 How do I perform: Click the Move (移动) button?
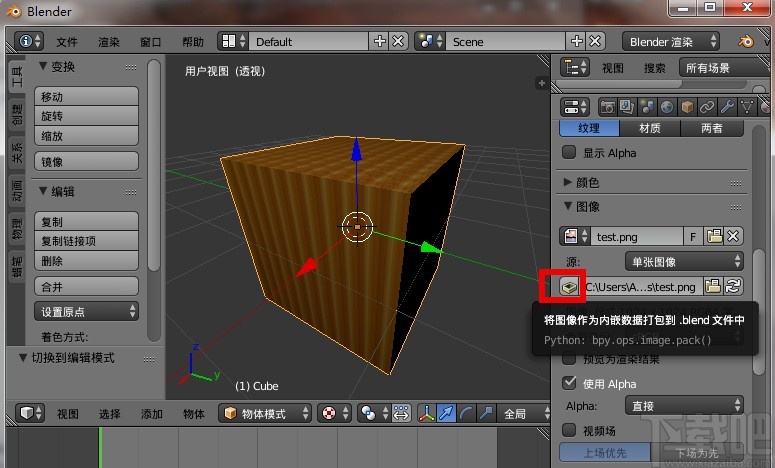(x=86, y=96)
